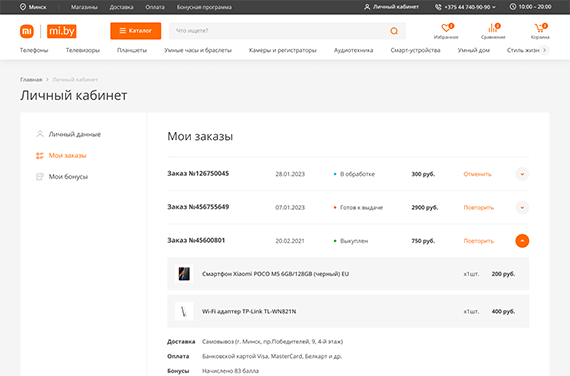Open the mi.by logo link
The width and height of the screenshot is (570, 376).
pos(62,31)
